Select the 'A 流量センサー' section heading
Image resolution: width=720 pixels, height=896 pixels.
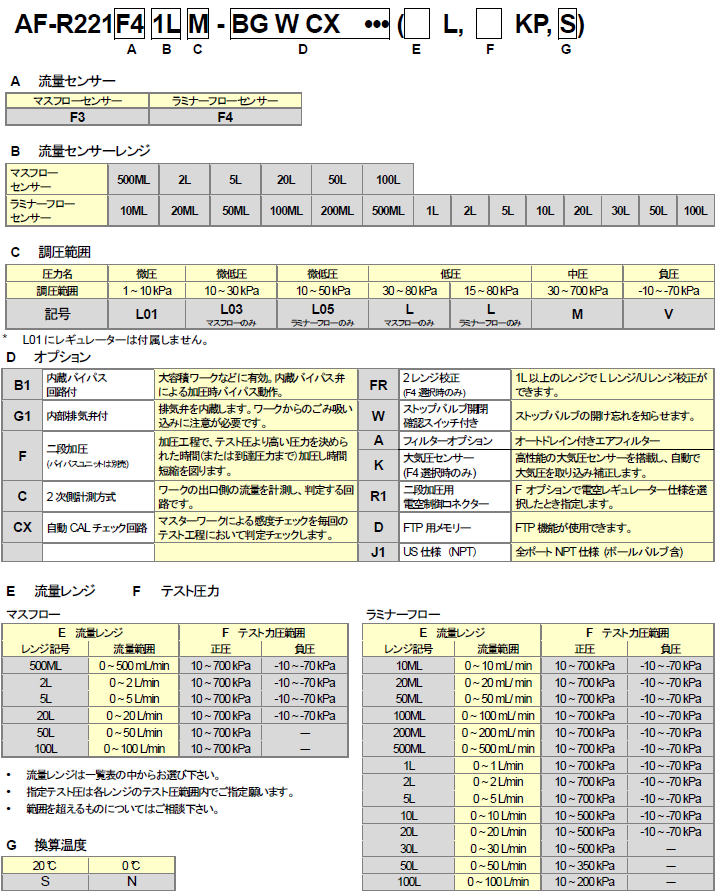pyautogui.click(x=63, y=81)
